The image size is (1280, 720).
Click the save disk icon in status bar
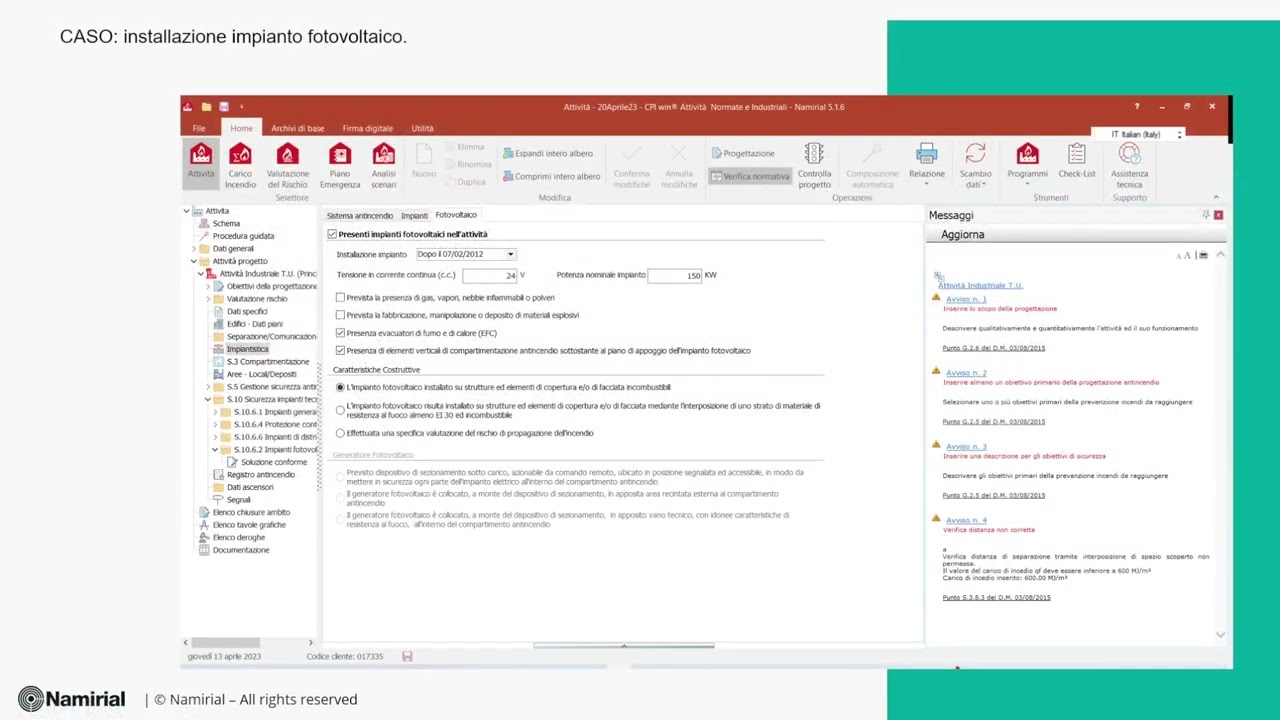407,656
